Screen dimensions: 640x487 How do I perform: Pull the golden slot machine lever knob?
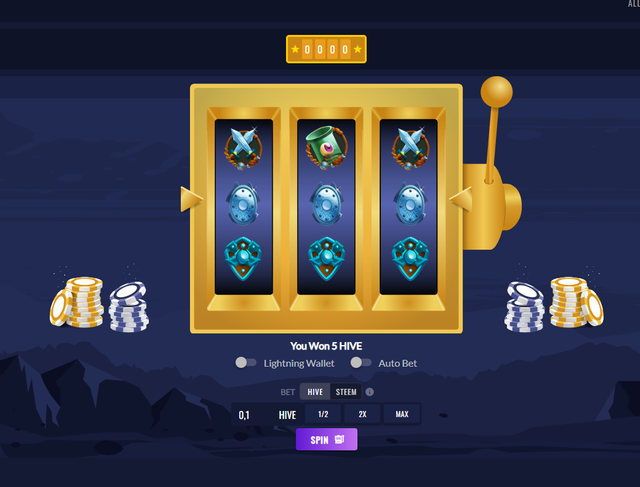(x=496, y=92)
